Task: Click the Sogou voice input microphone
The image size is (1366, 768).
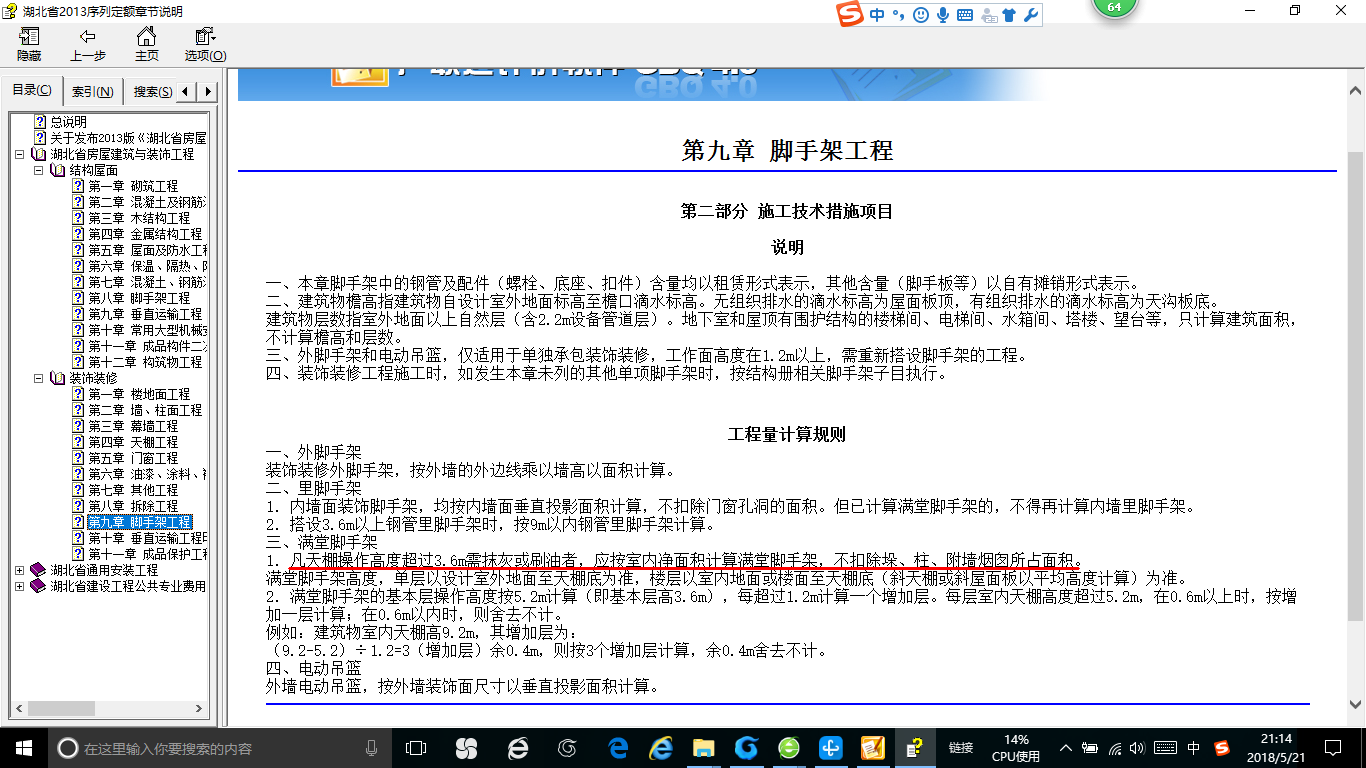Action: tap(942, 15)
